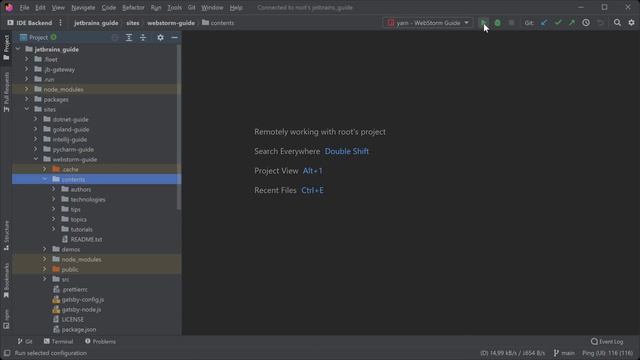Hide the Project tool window
The height and width of the screenshot is (360, 640).
174,38
